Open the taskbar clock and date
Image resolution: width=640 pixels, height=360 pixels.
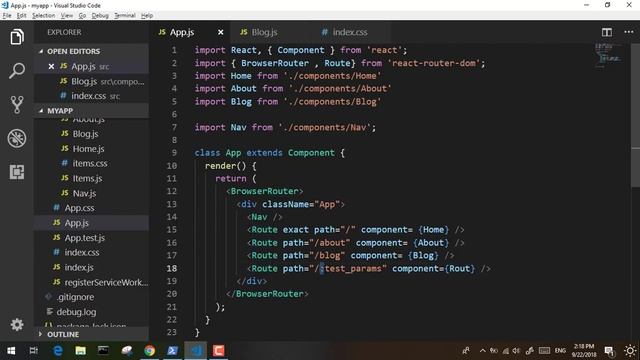(x=584, y=351)
